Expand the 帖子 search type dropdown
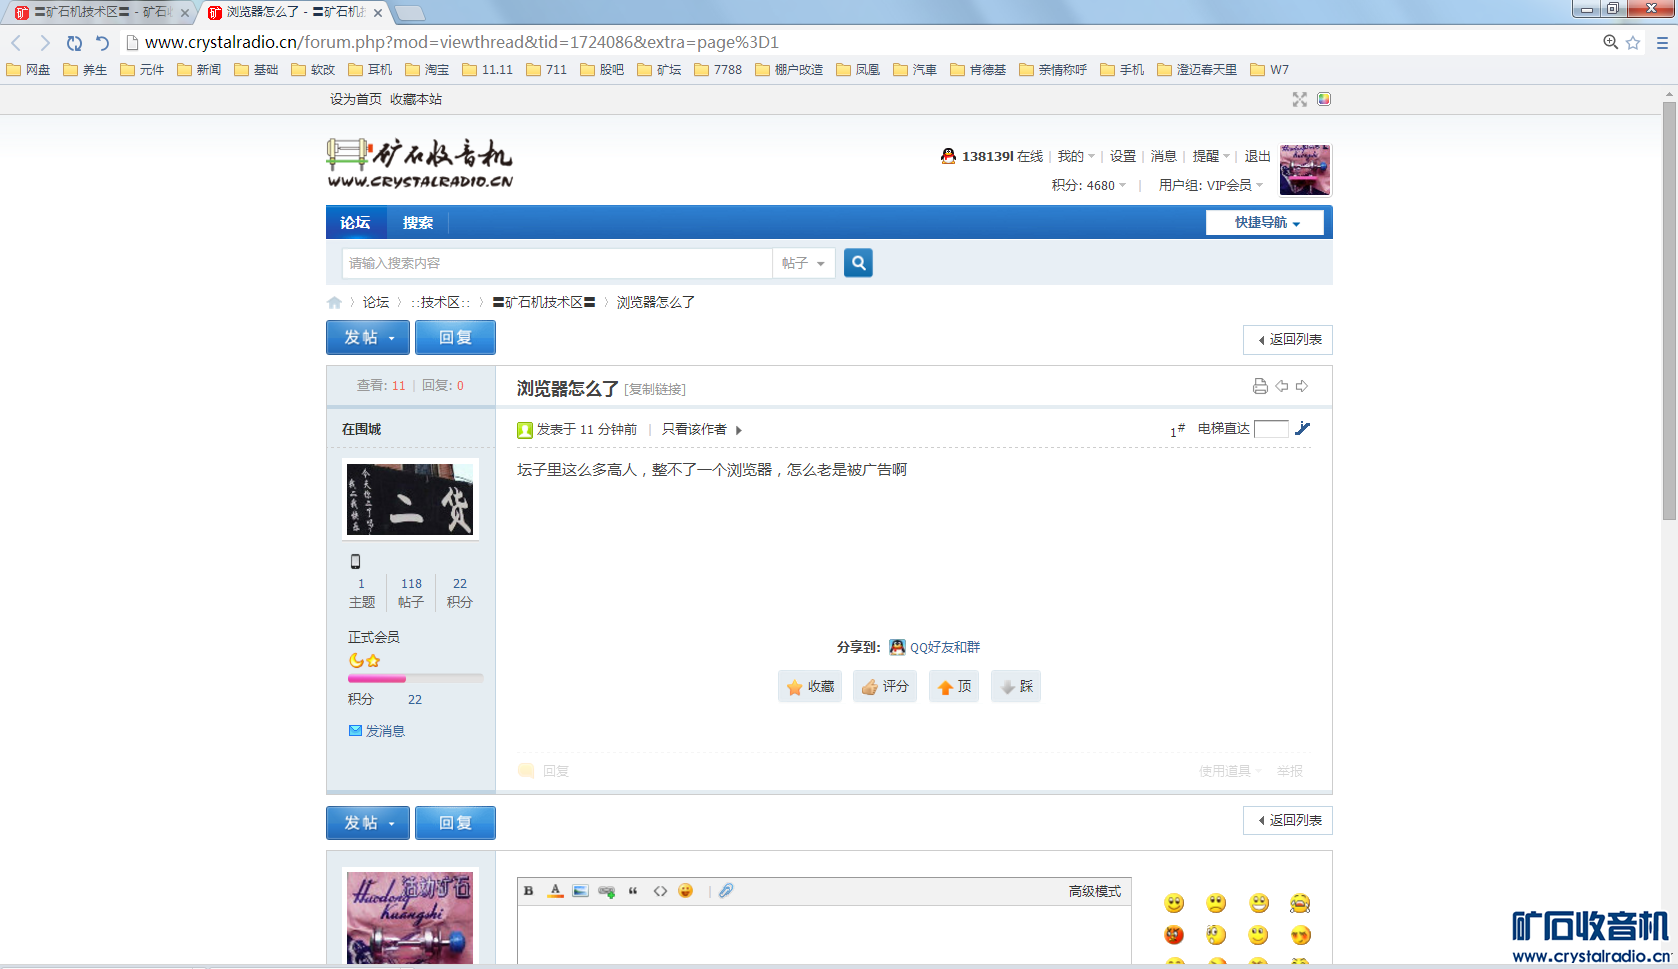The width and height of the screenshot is (1678, 969). click(x=804, y=263)
